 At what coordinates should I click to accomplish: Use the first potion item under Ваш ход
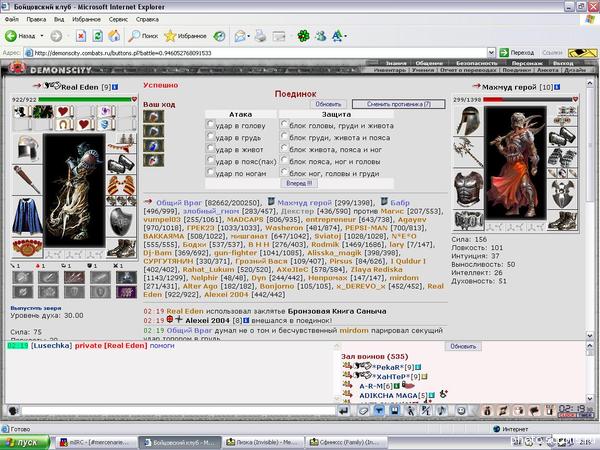[x=153, y=116]
